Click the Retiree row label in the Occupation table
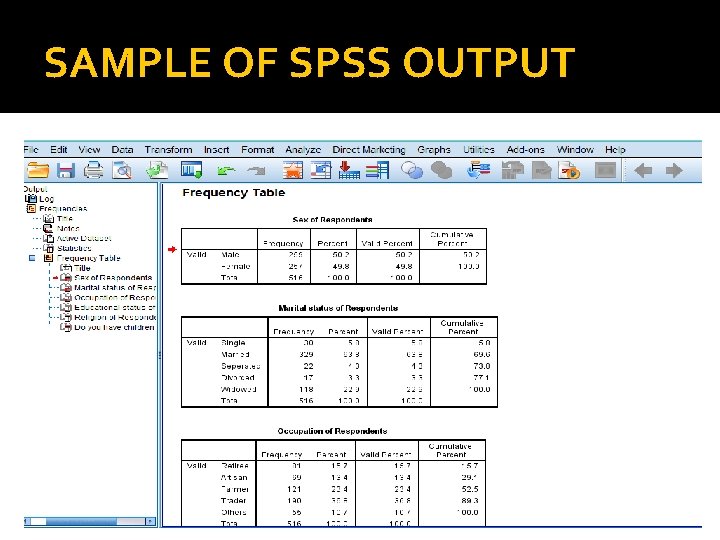 pyautogui.click(x=235, y=466)
